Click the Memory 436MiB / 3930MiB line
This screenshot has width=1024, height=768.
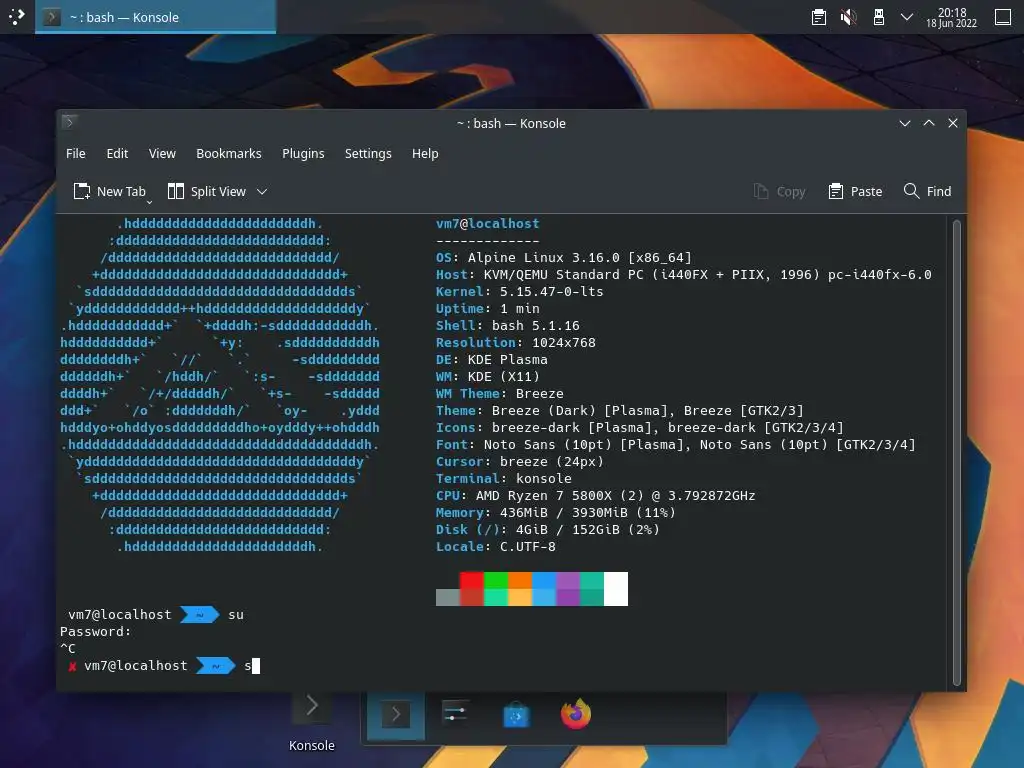[556, 512]
